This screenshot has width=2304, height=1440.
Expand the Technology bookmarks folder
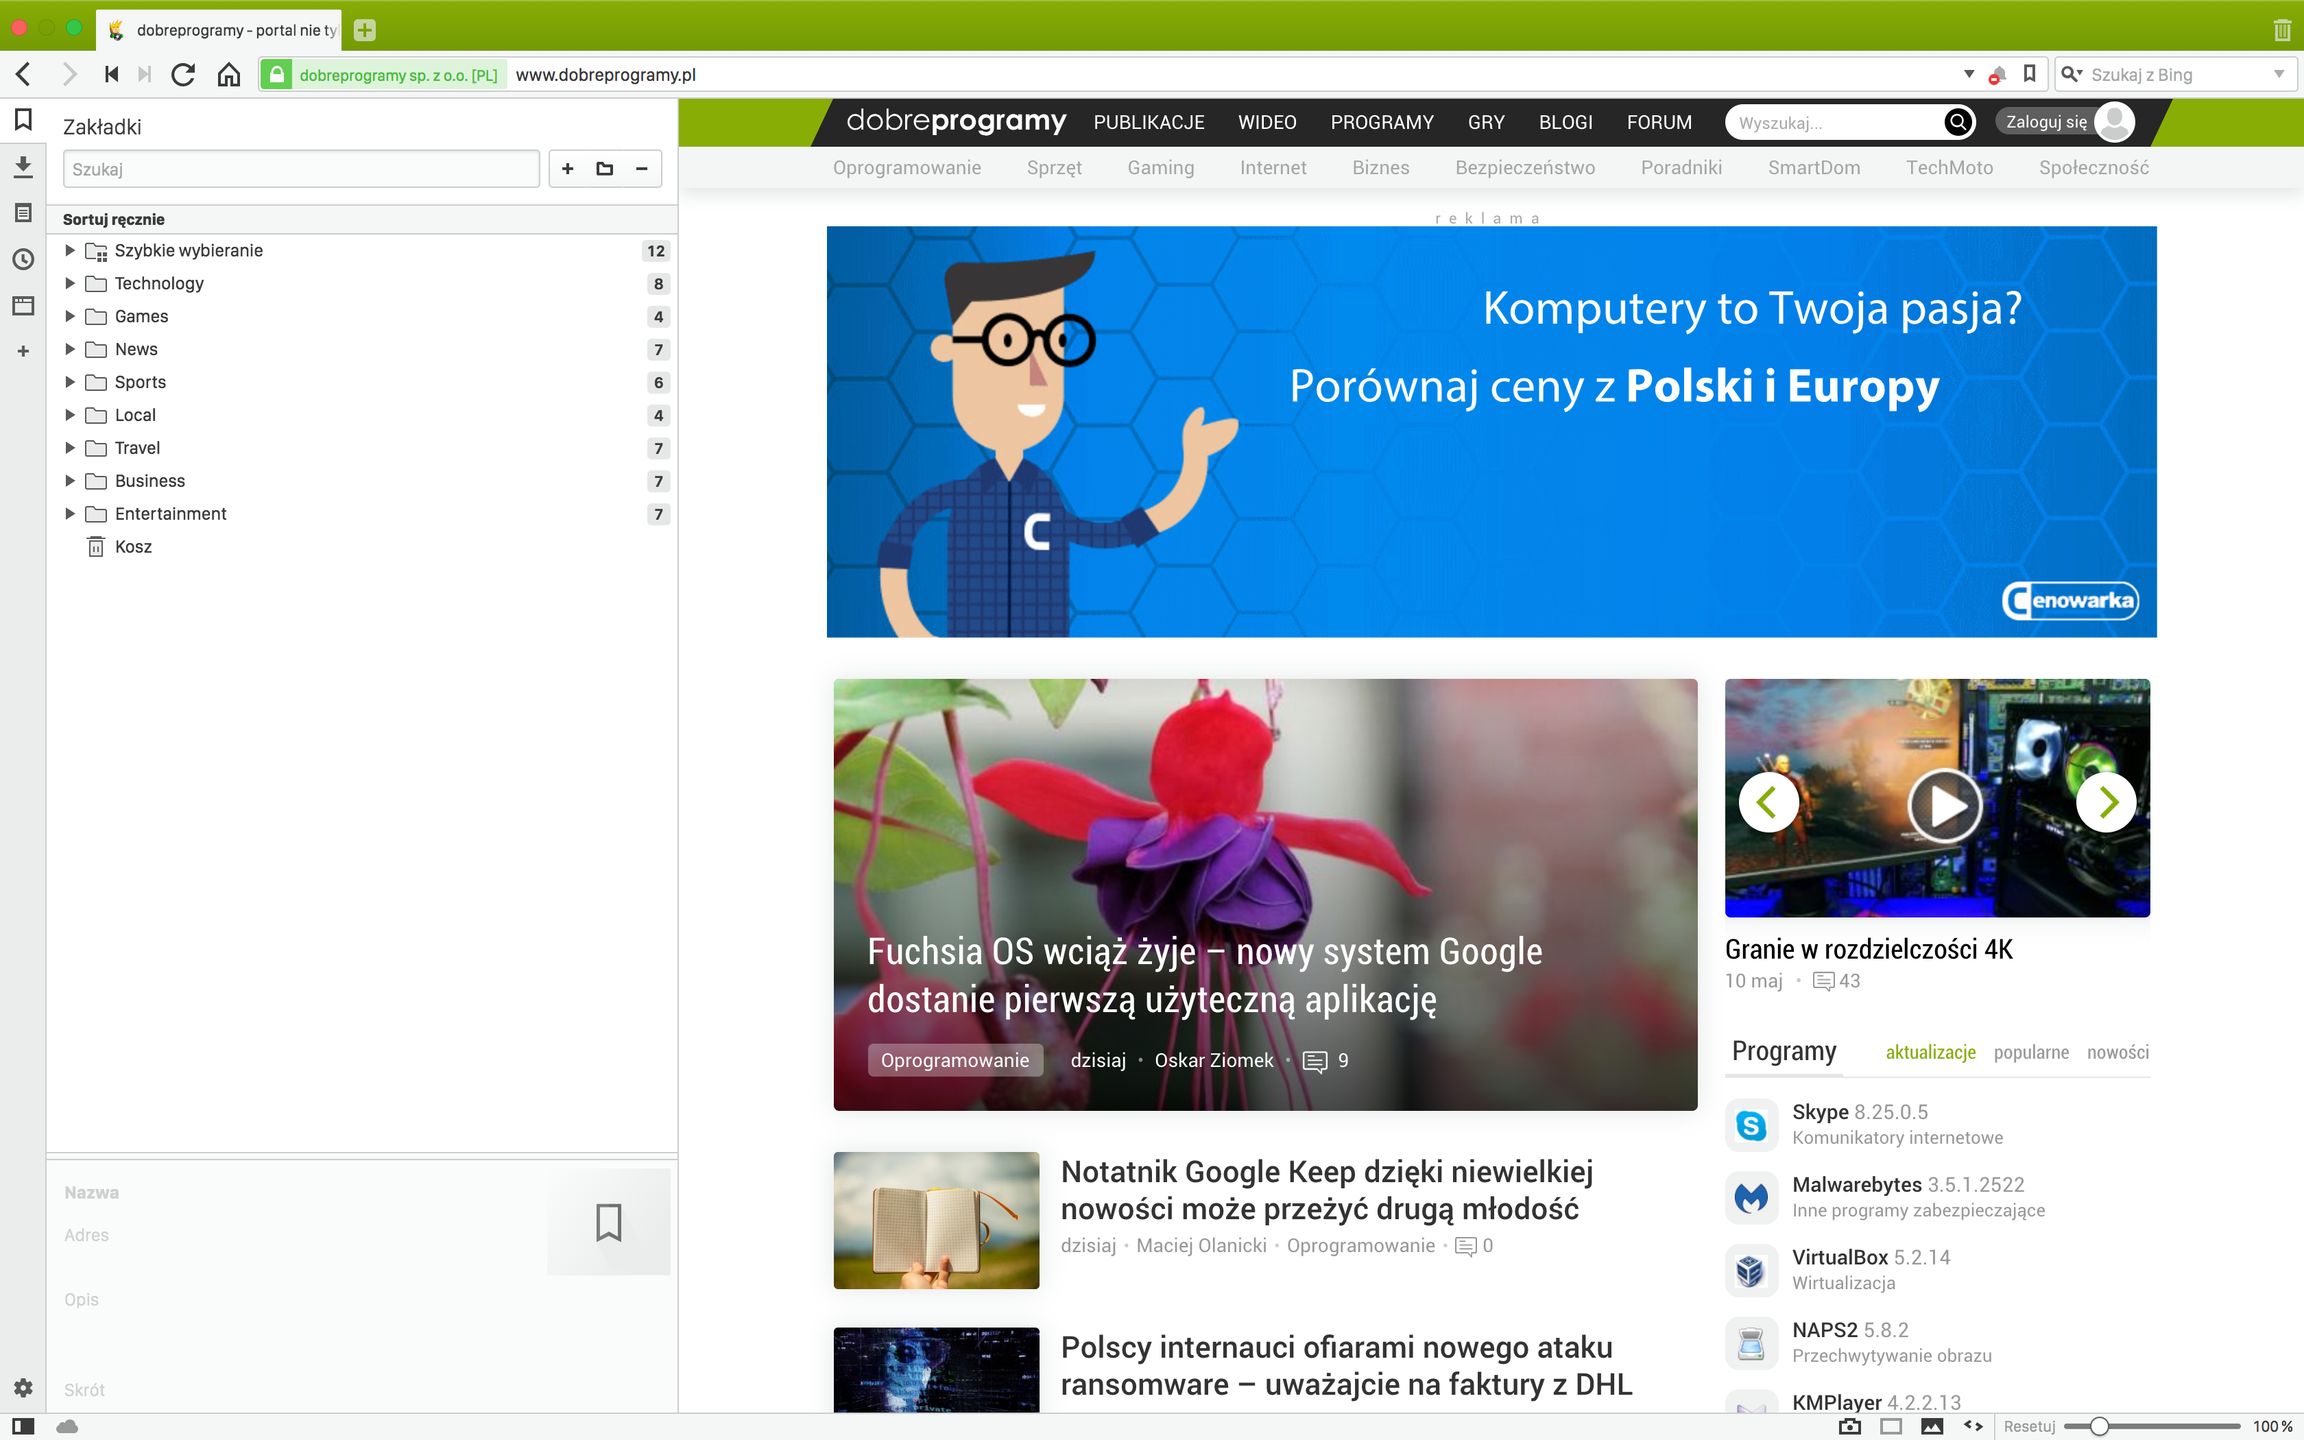click(x=70, y=283)
